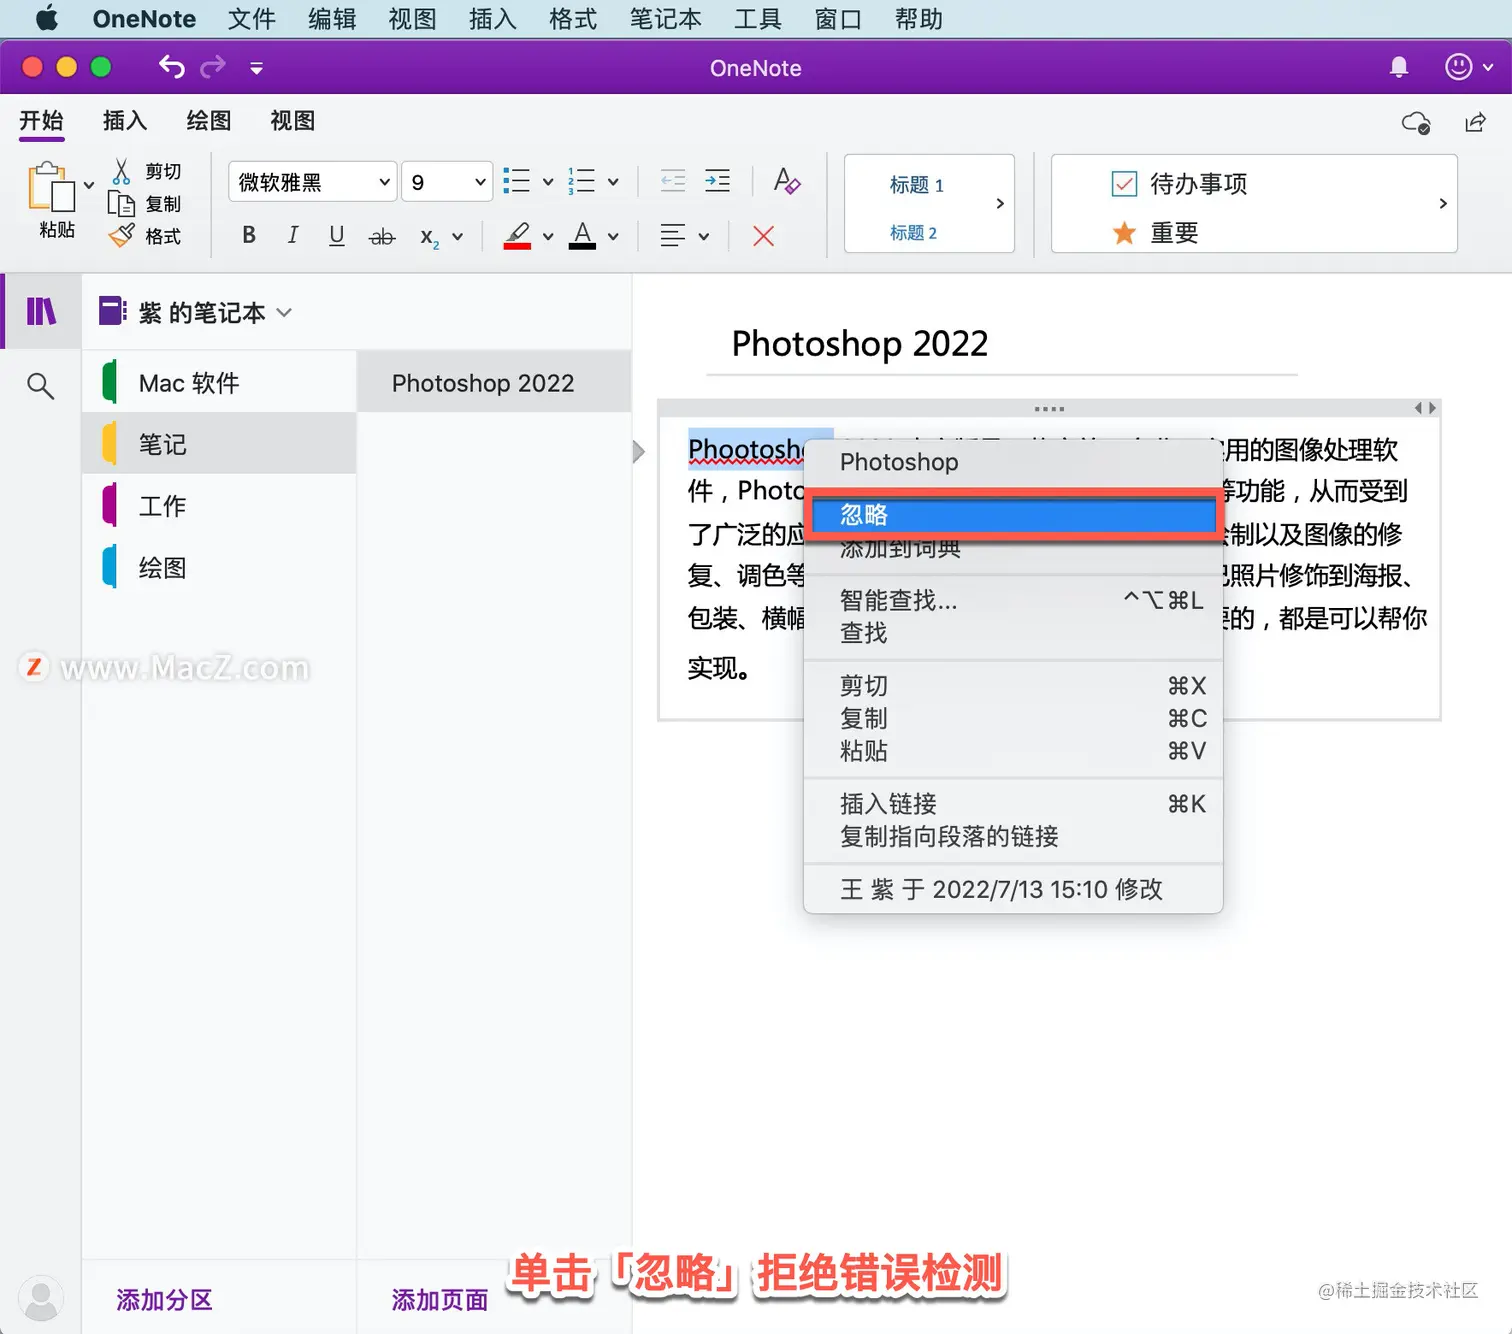The image size is (1512, 1334).
Task: Click the account avatar at bottom left
Action: tap(41, 1299)
